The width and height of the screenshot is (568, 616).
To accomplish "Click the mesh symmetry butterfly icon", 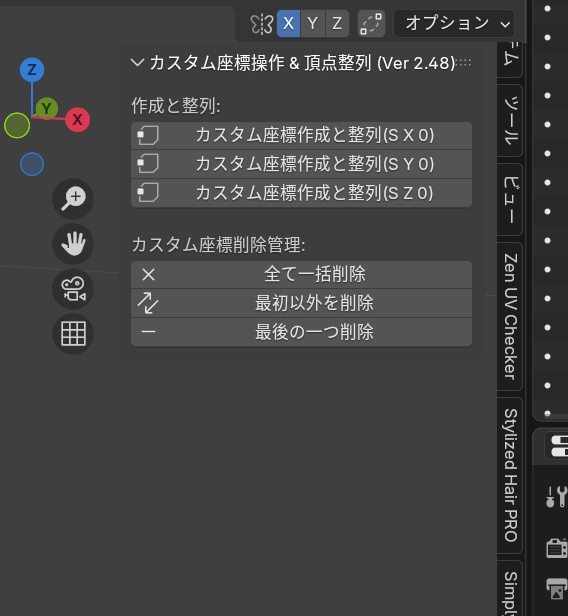I will point(262,24).
